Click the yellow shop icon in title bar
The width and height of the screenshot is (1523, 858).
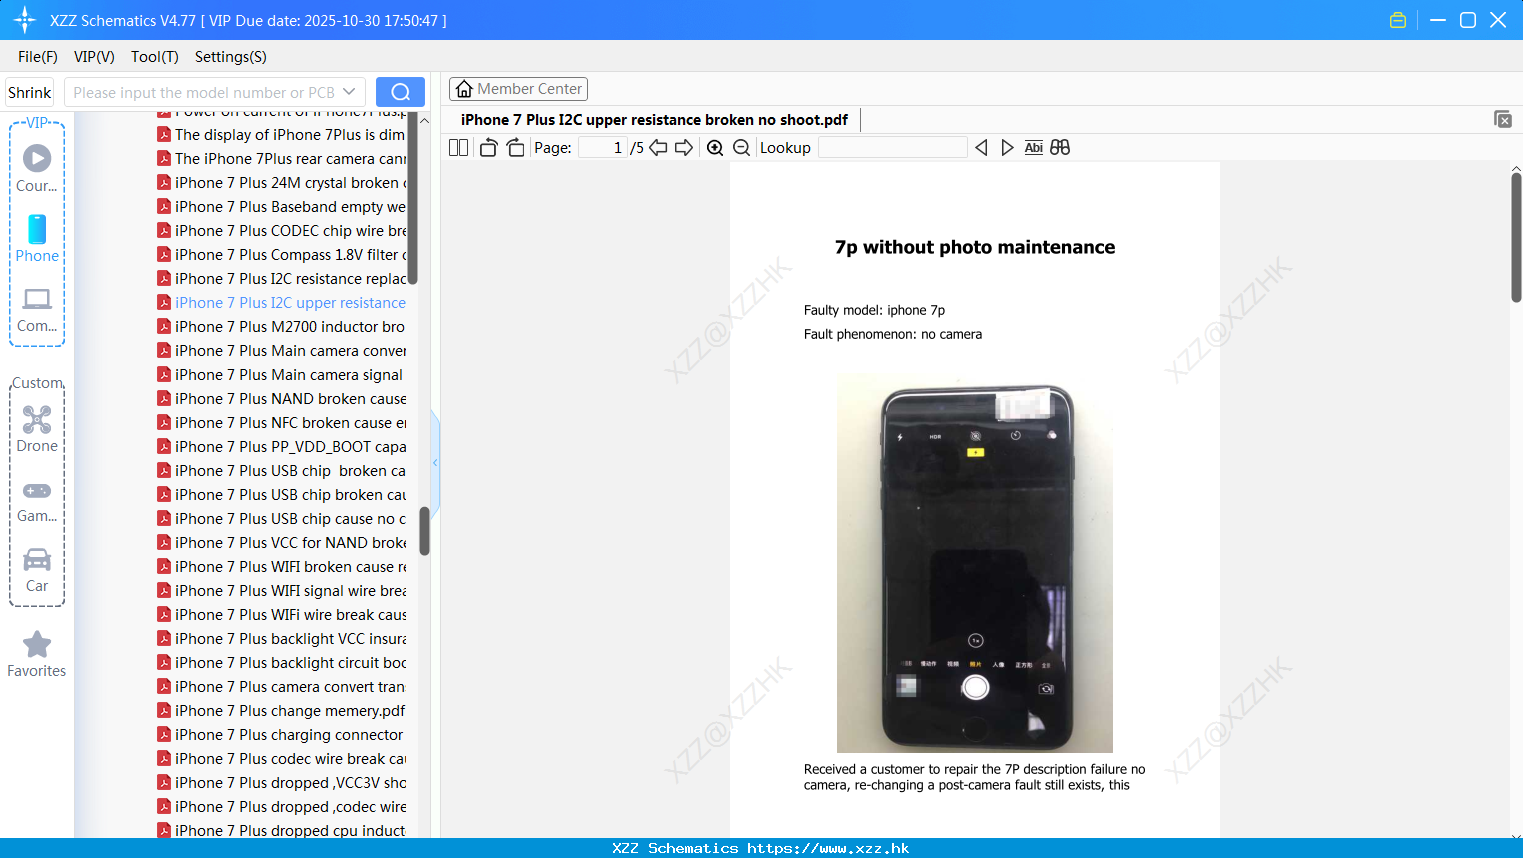(1398, 20)
